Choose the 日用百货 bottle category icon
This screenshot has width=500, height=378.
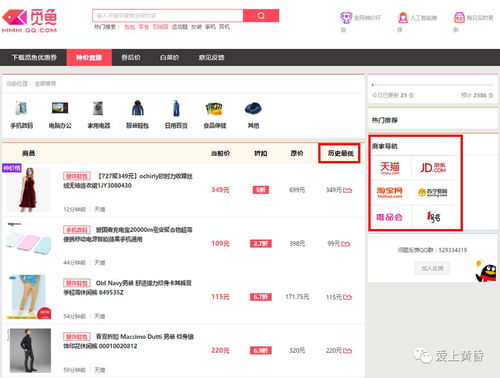[x=176, y=108]
